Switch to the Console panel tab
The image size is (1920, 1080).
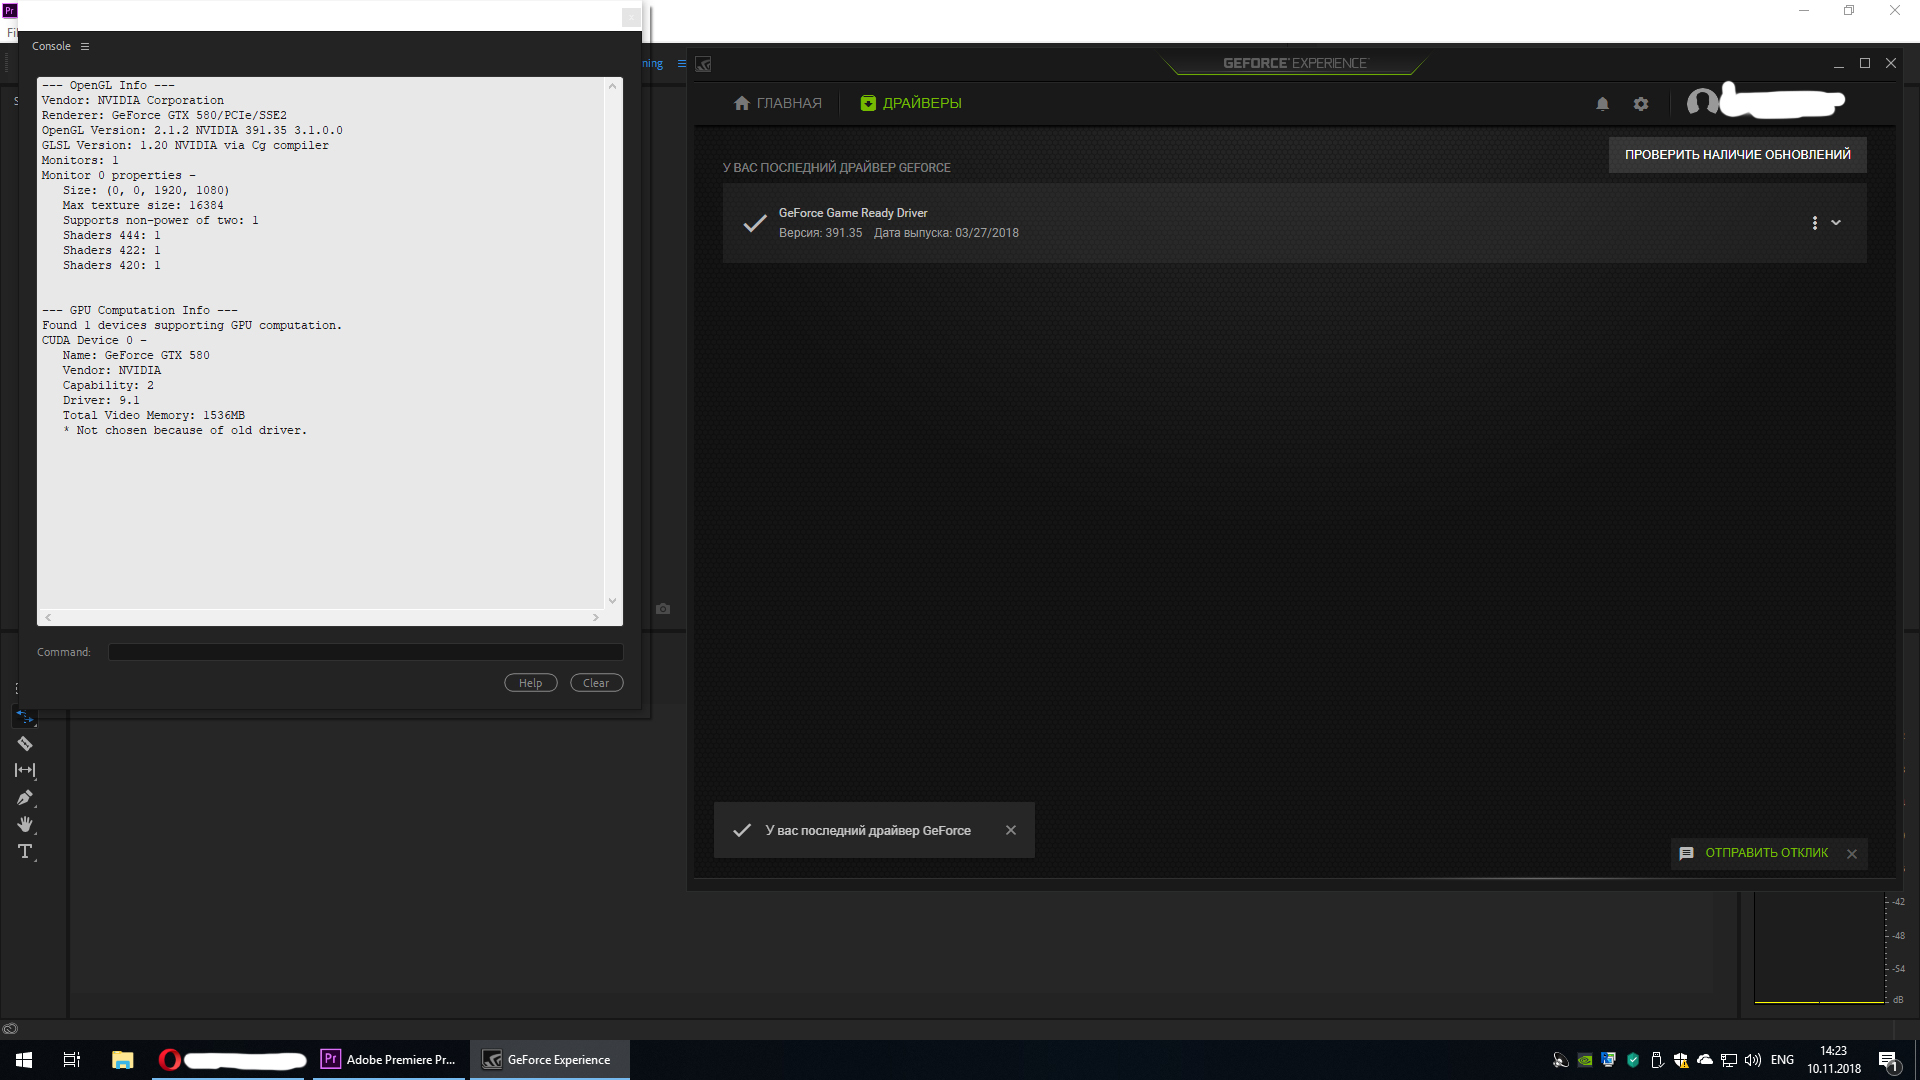(x=51, y=47)
